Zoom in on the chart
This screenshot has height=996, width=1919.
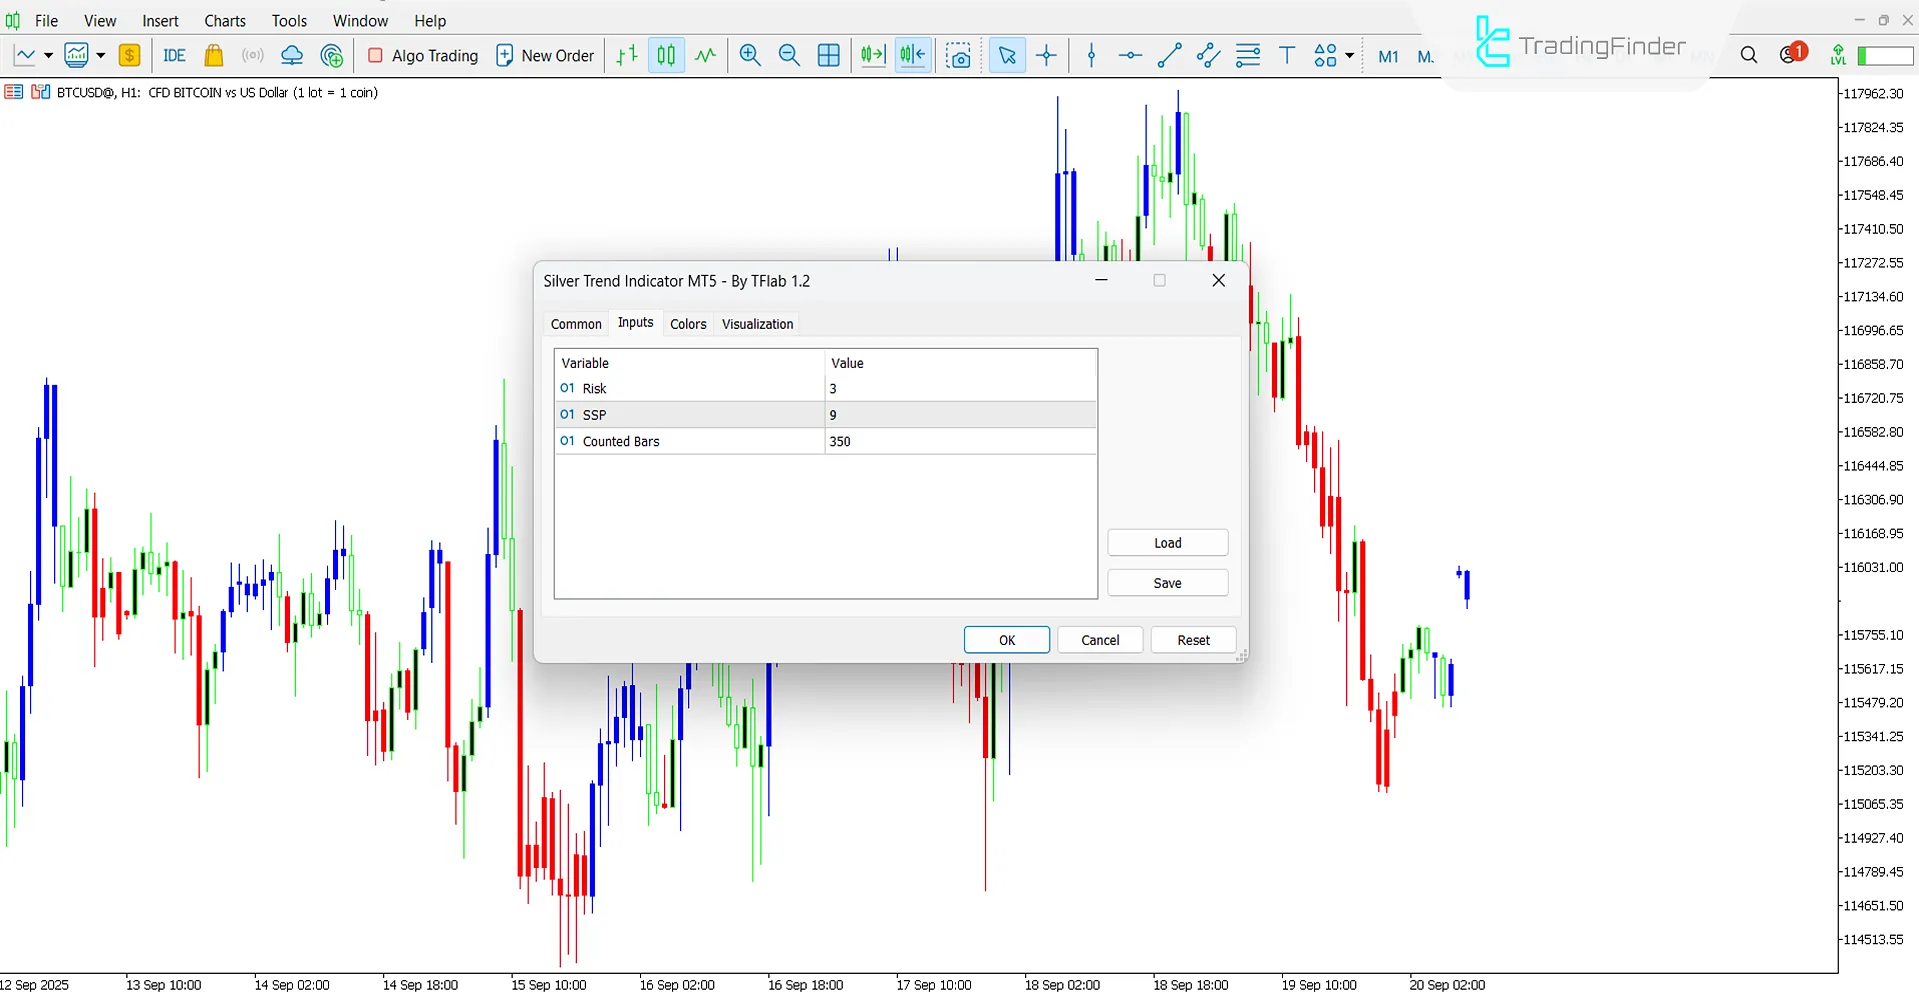(750, 55)
